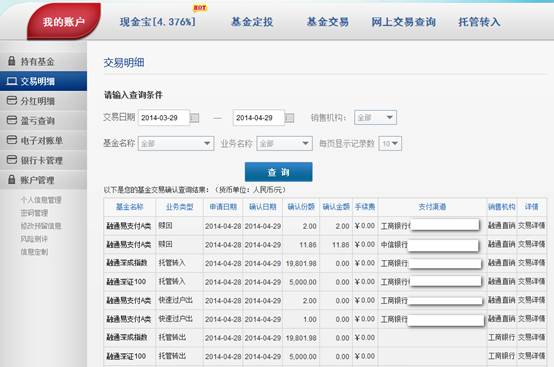554x367 pixels.
Task: Open 风险测评 submenu item
Action: 34,239
